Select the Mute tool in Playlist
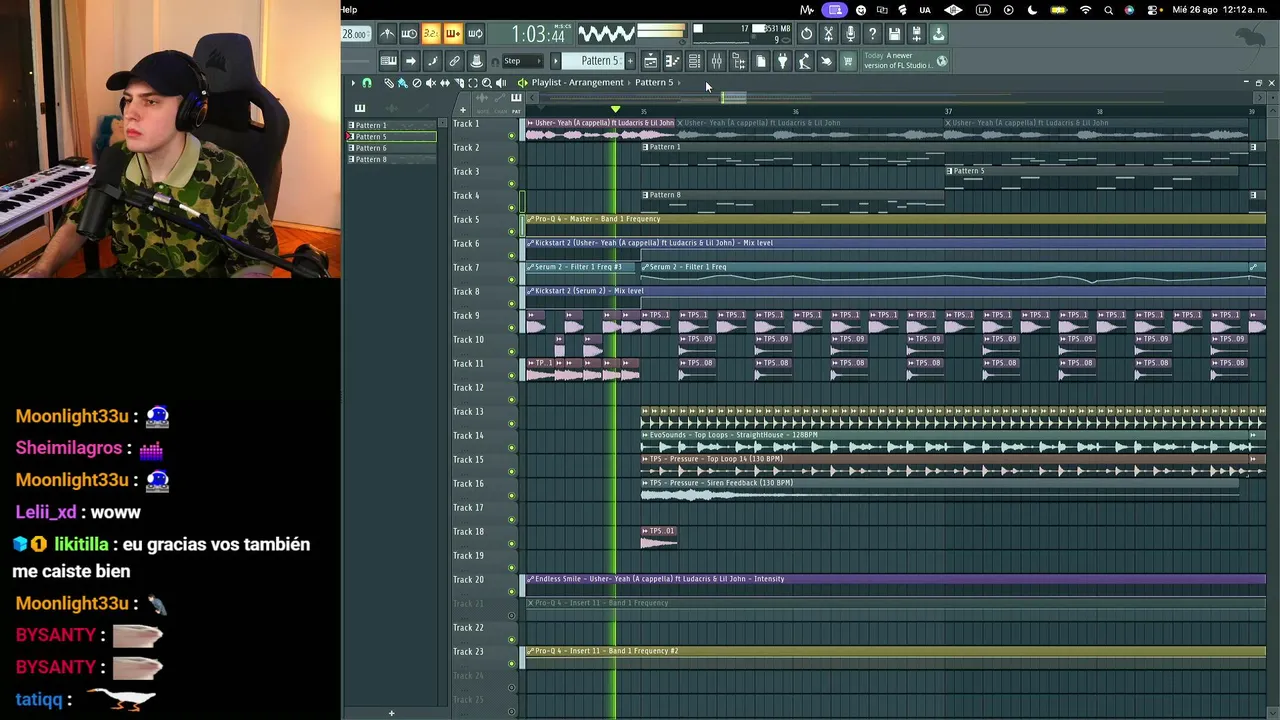The width and height of the screenshot is (1280, 720). coord(431,83)
